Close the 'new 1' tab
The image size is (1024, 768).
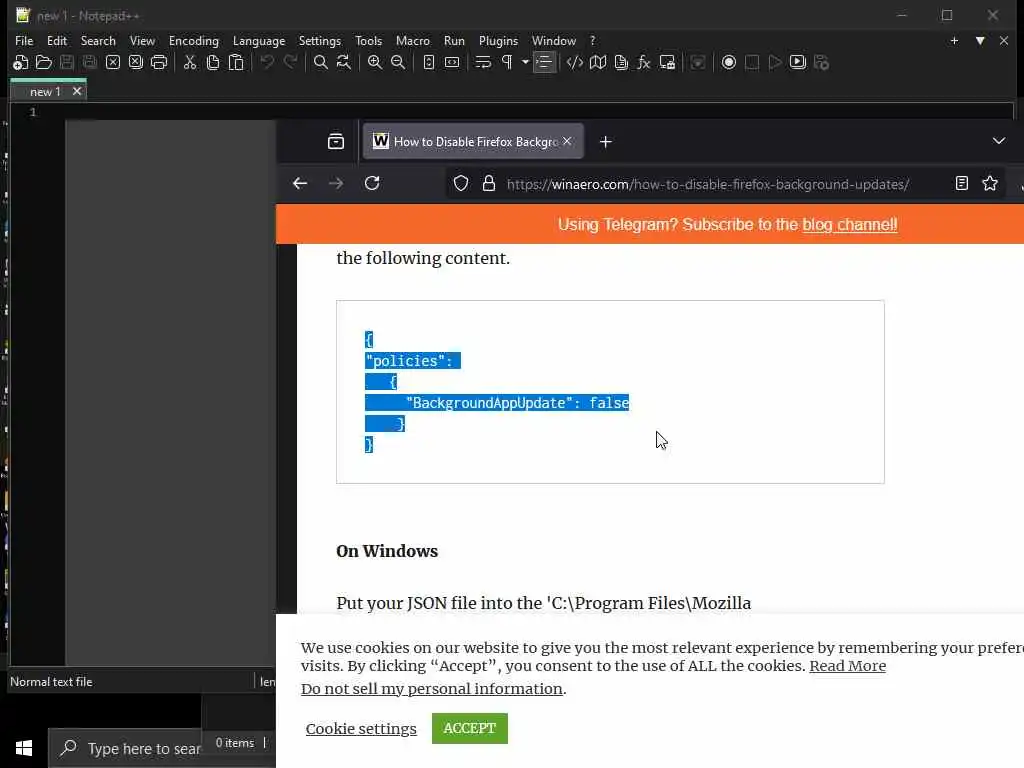pyautogui.click(x=77, y=91)
